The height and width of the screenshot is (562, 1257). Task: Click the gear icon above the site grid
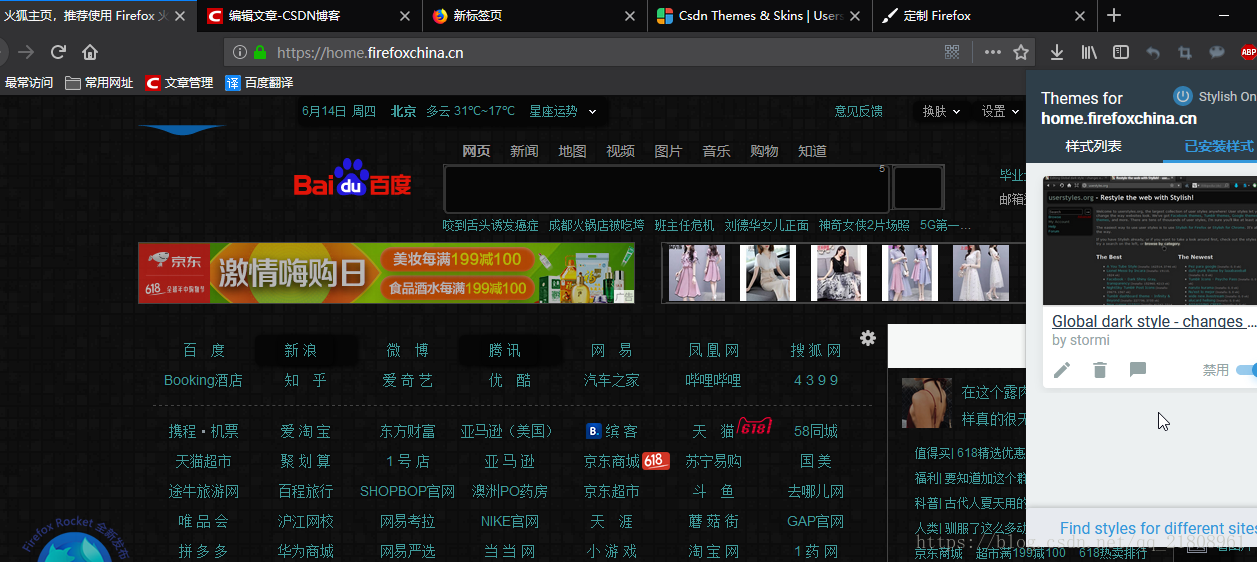coord(868,338)
